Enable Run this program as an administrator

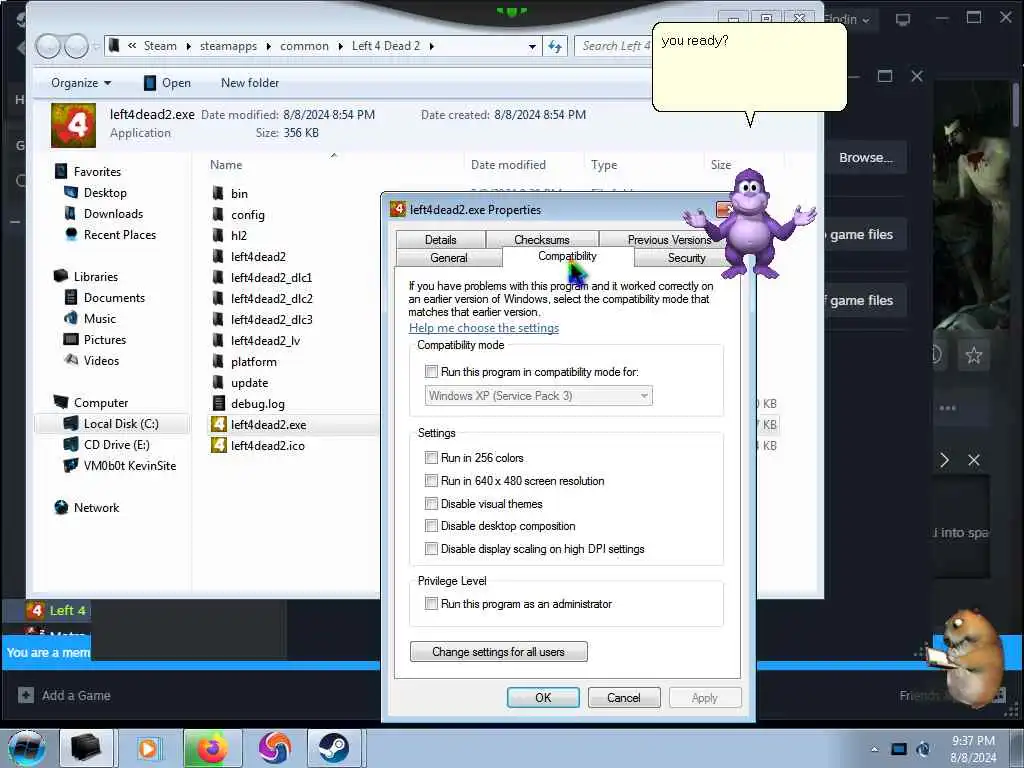(x=431, y=603)
